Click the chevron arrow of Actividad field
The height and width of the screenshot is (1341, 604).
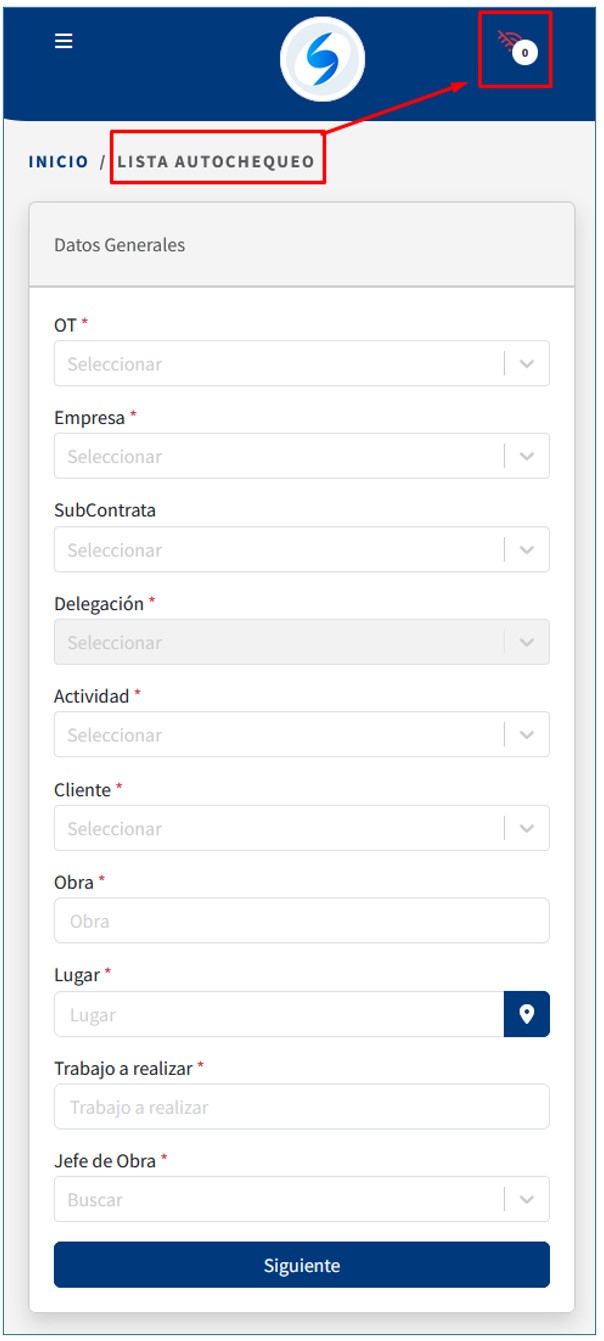[x=527, y=735]
